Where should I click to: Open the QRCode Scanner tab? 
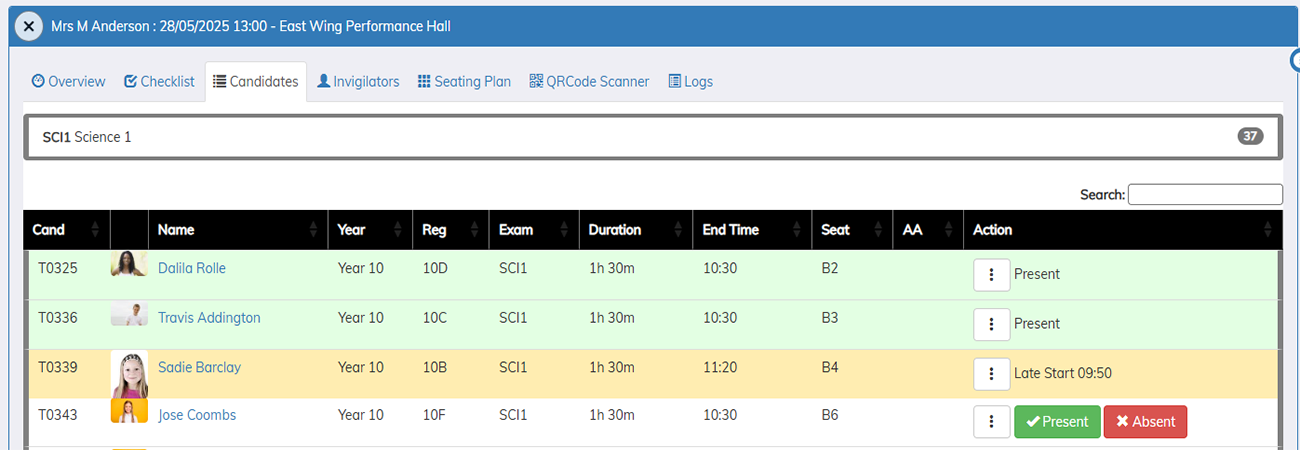tap(589, 82)
